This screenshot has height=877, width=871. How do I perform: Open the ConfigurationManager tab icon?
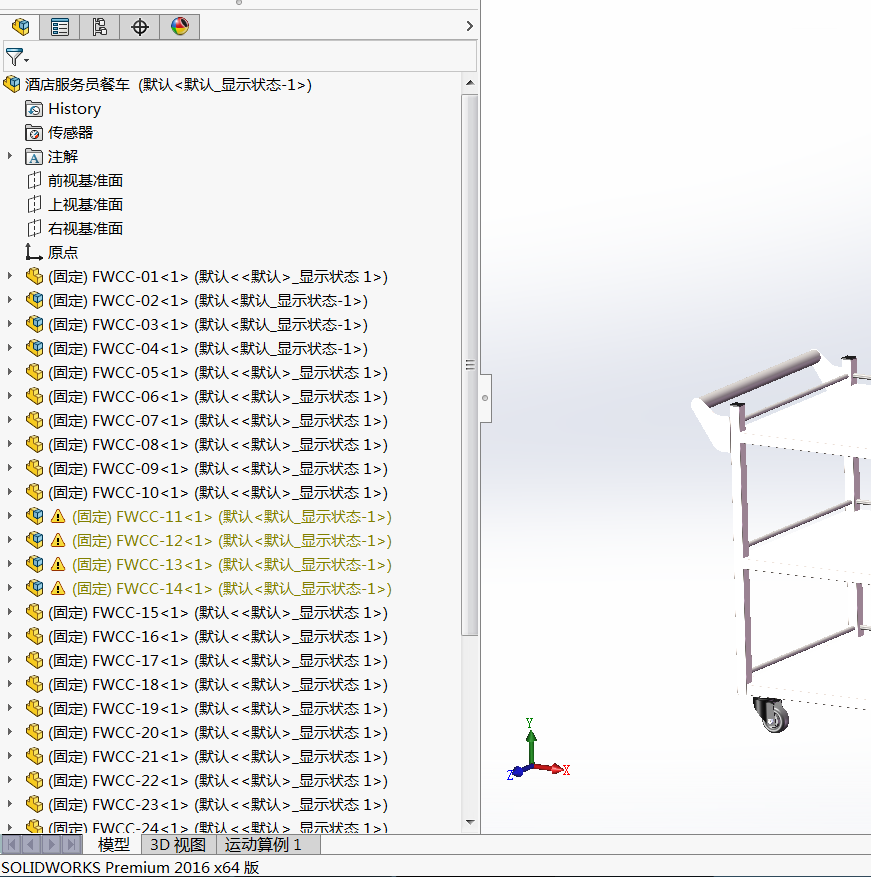(100, 27)
